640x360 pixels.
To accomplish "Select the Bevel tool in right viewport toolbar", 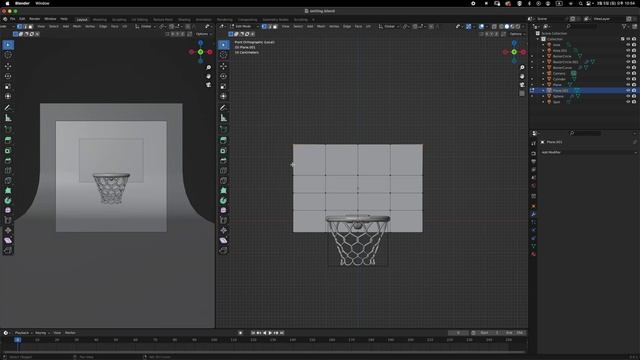I will pos(223,160).
